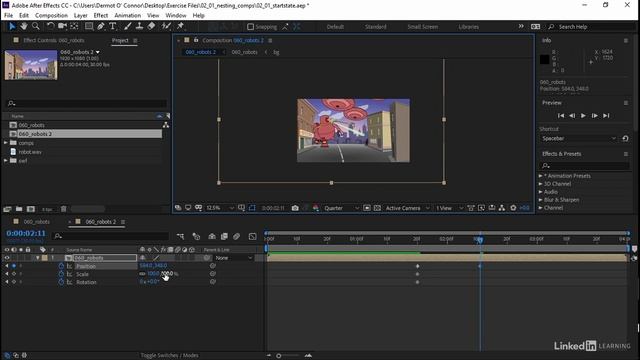Open the 1 View layout dropdown
The image size is (640, 360).
pyautogui.click(x=449, y=208)
